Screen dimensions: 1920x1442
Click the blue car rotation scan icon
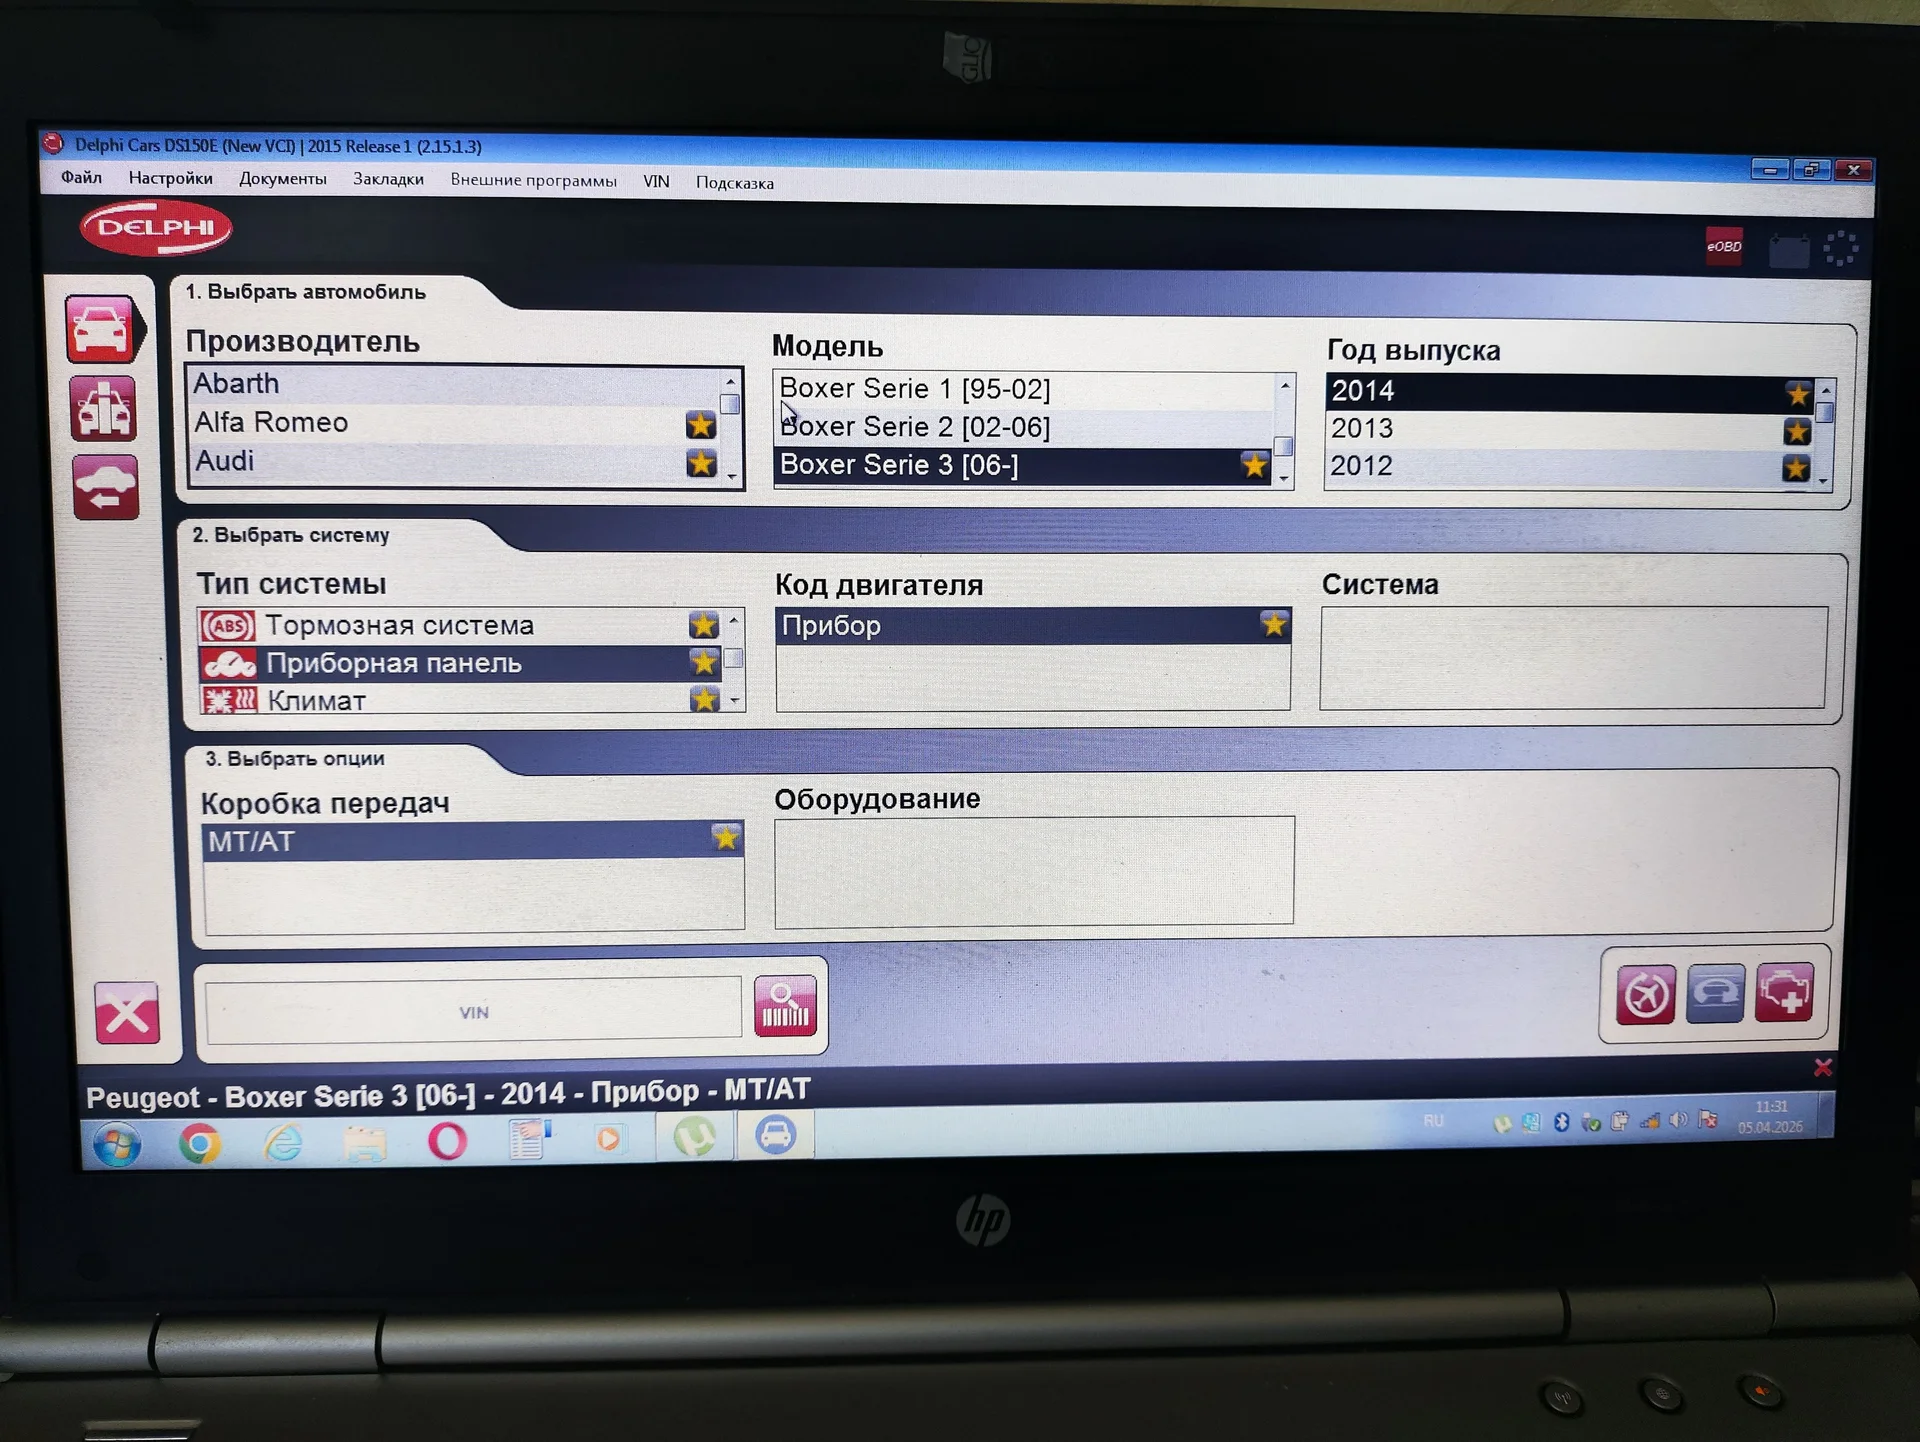point(1716,993)
